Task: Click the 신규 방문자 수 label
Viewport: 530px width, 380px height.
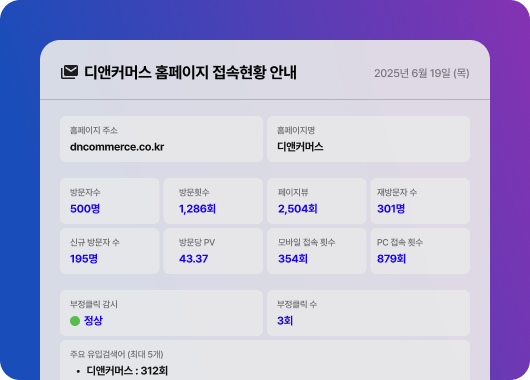Action: (x=95, y=242)
